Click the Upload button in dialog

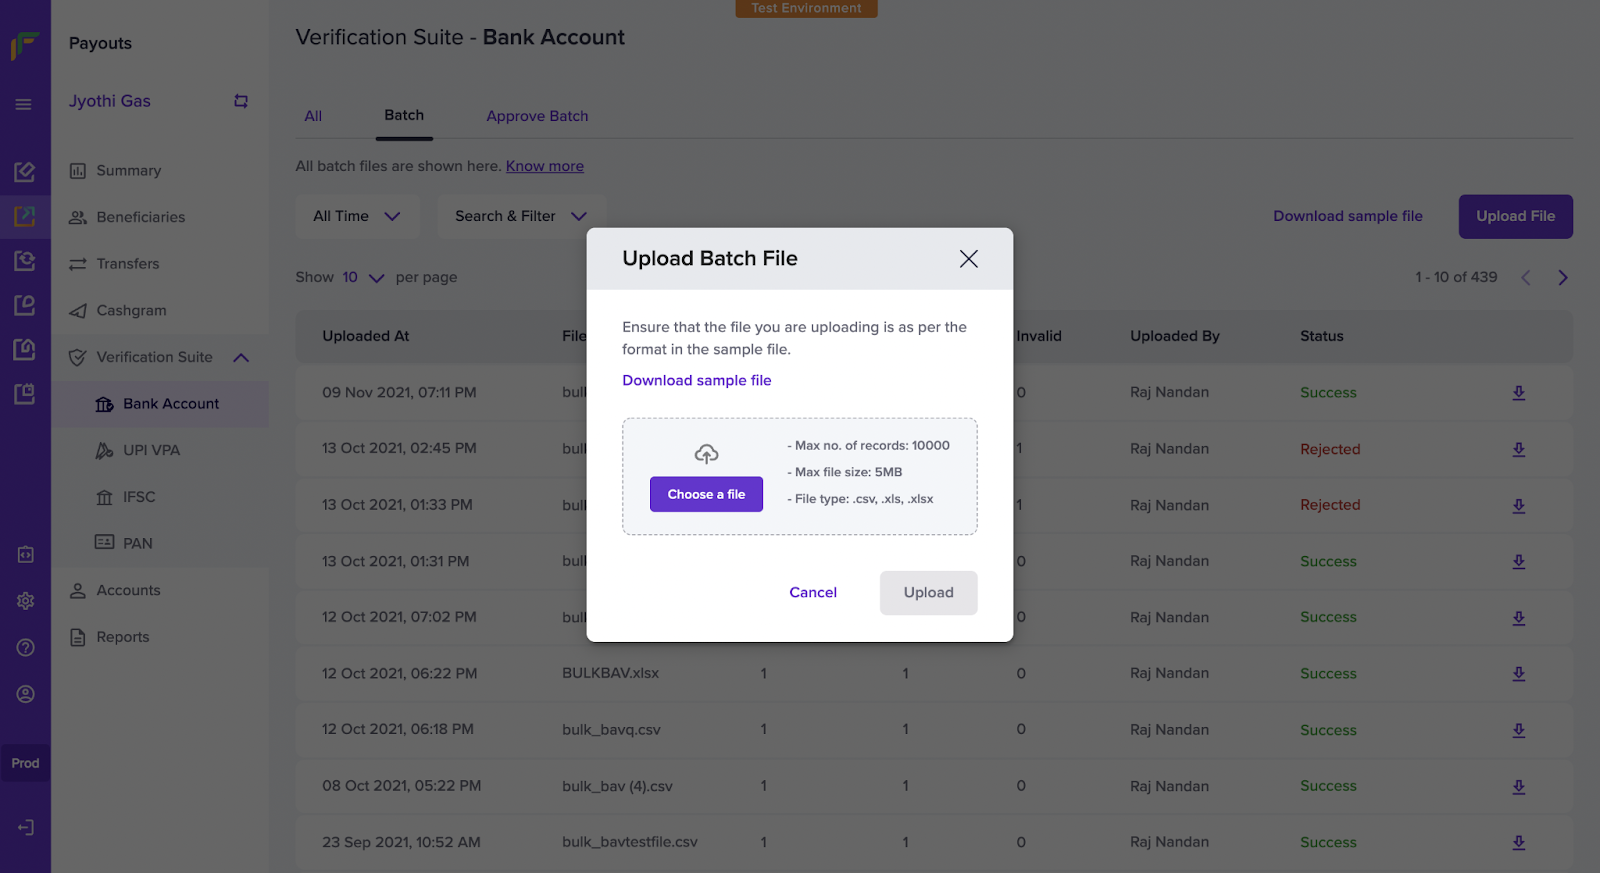(x=928, y=593)
